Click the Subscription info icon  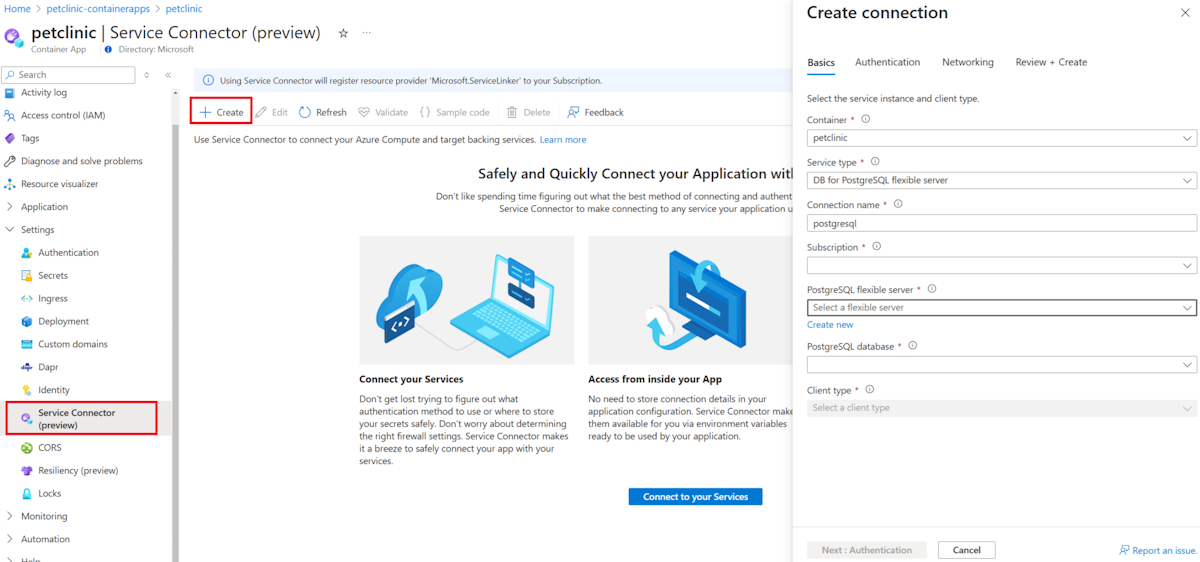coord(877,246)
